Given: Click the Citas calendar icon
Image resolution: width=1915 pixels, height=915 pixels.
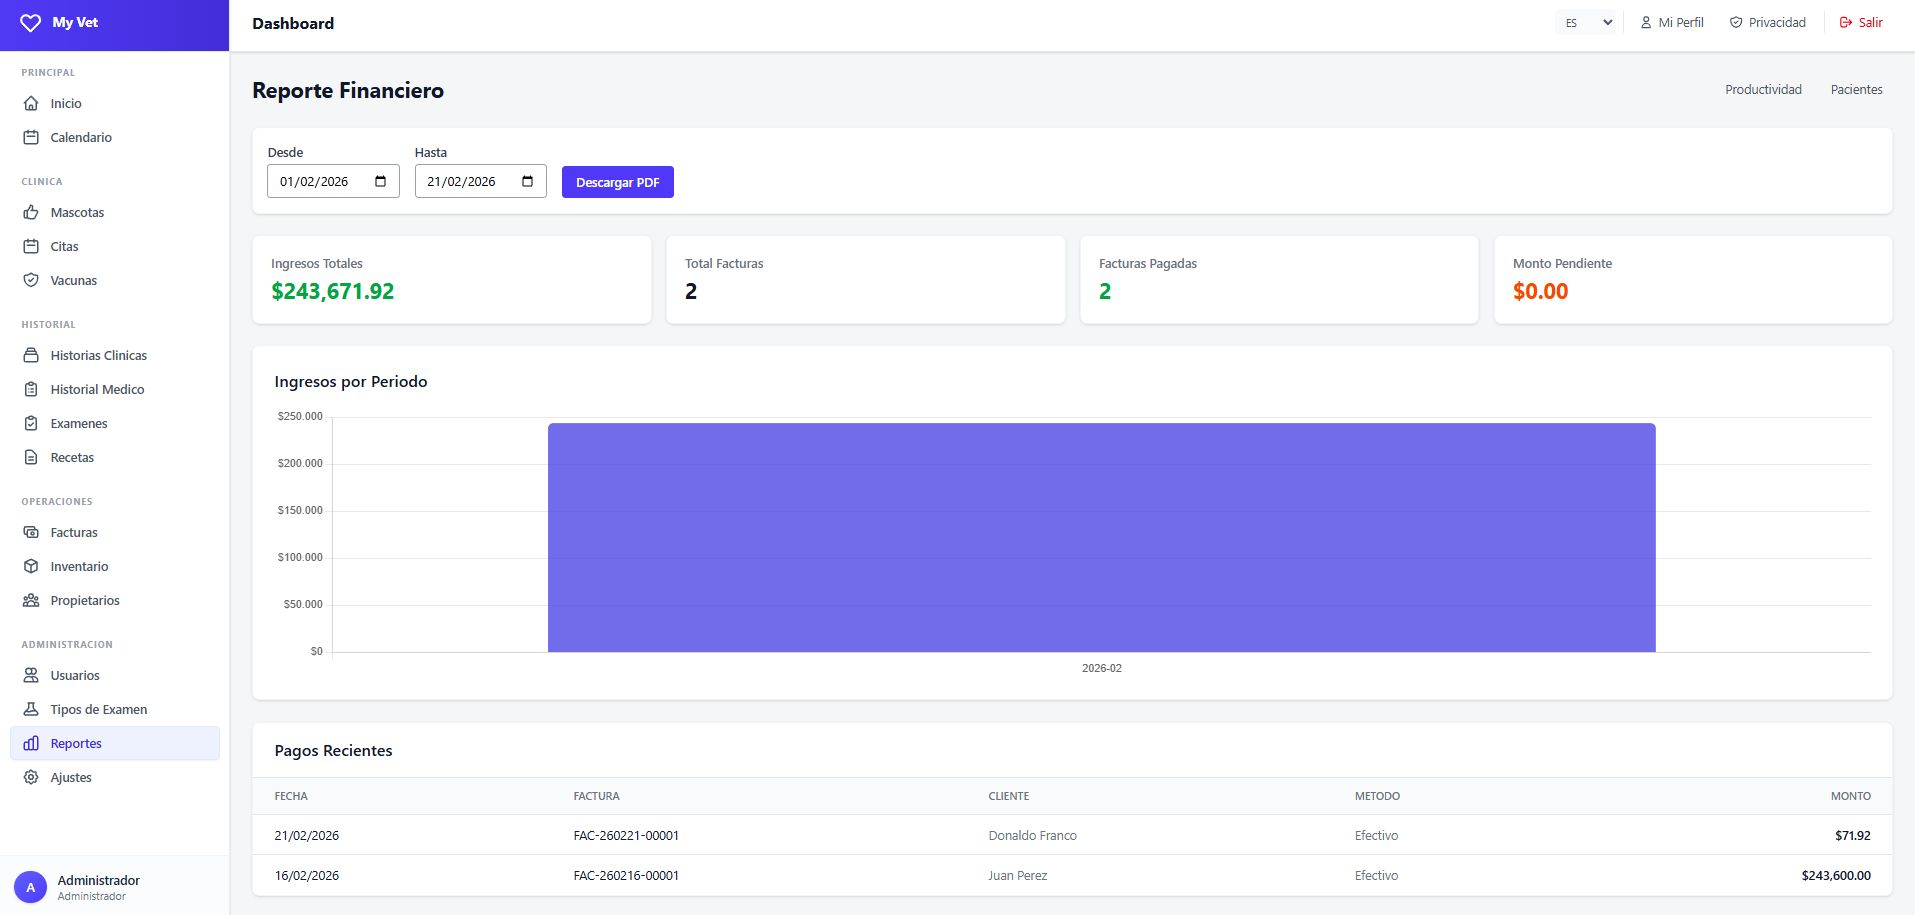Looking at the screenshot, I should 31,246.
